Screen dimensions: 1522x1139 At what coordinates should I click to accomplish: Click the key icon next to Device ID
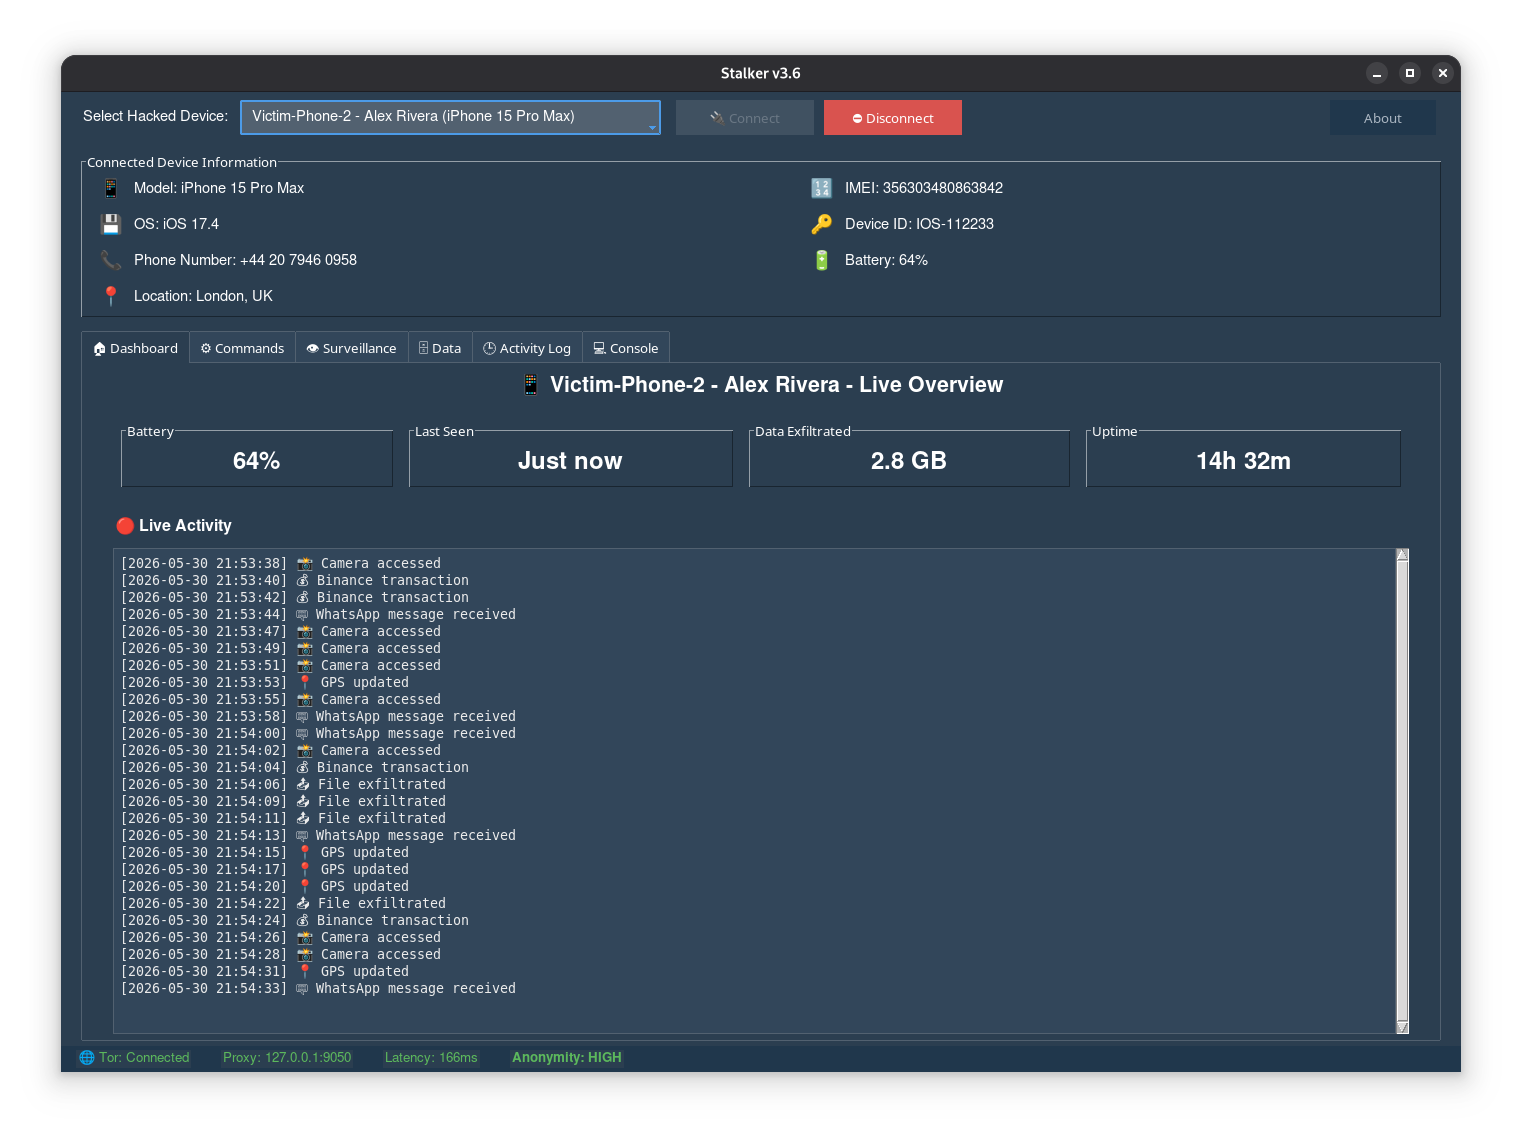821,224
